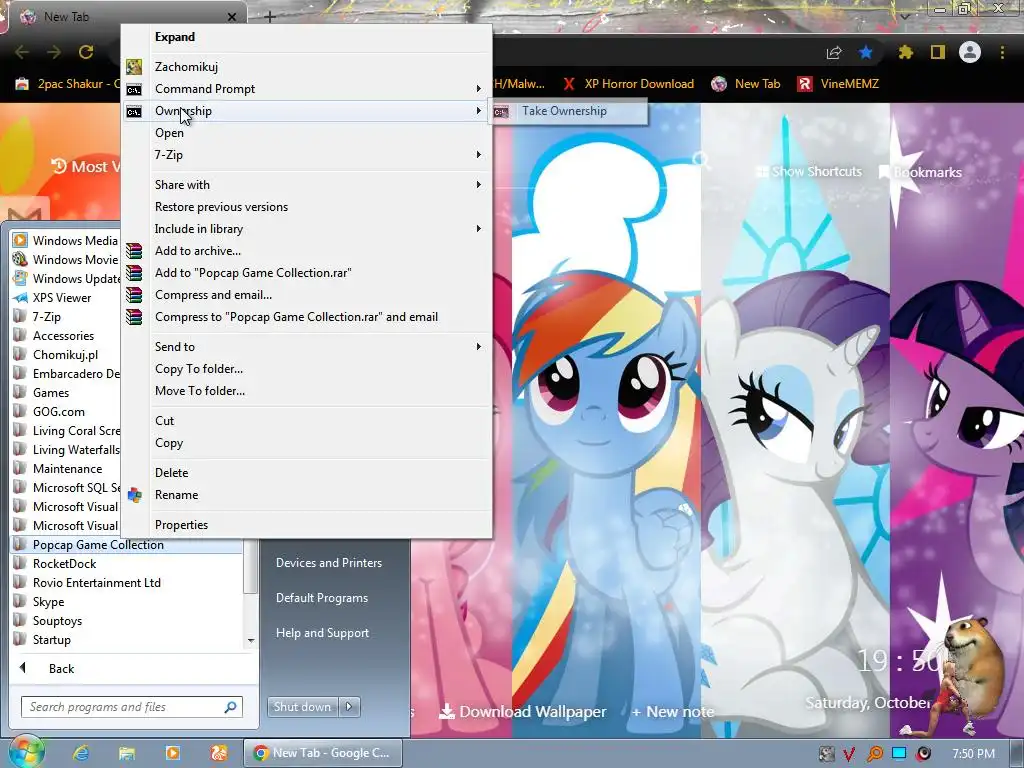Open Default Programs link
The image size is (1024, 768).
coord(322,598)
